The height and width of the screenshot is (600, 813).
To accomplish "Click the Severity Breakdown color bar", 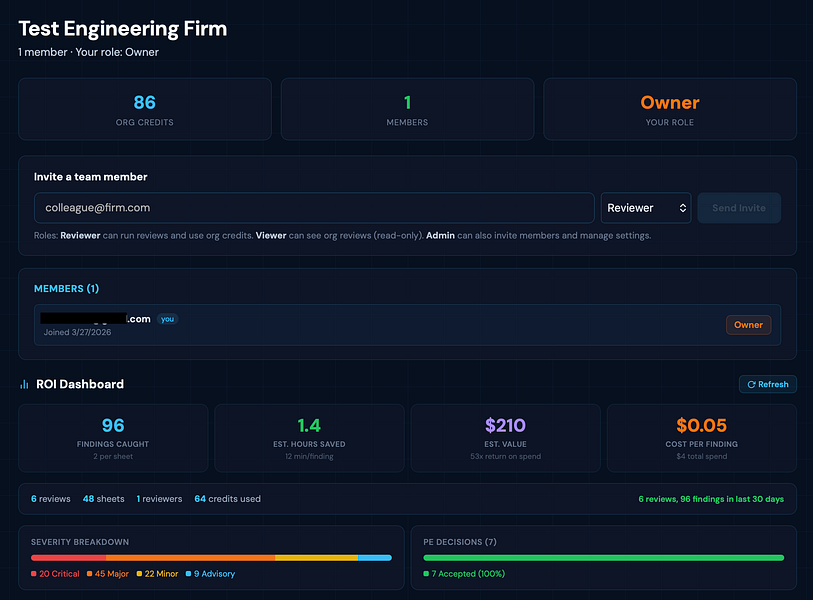I will coord(211,558).
